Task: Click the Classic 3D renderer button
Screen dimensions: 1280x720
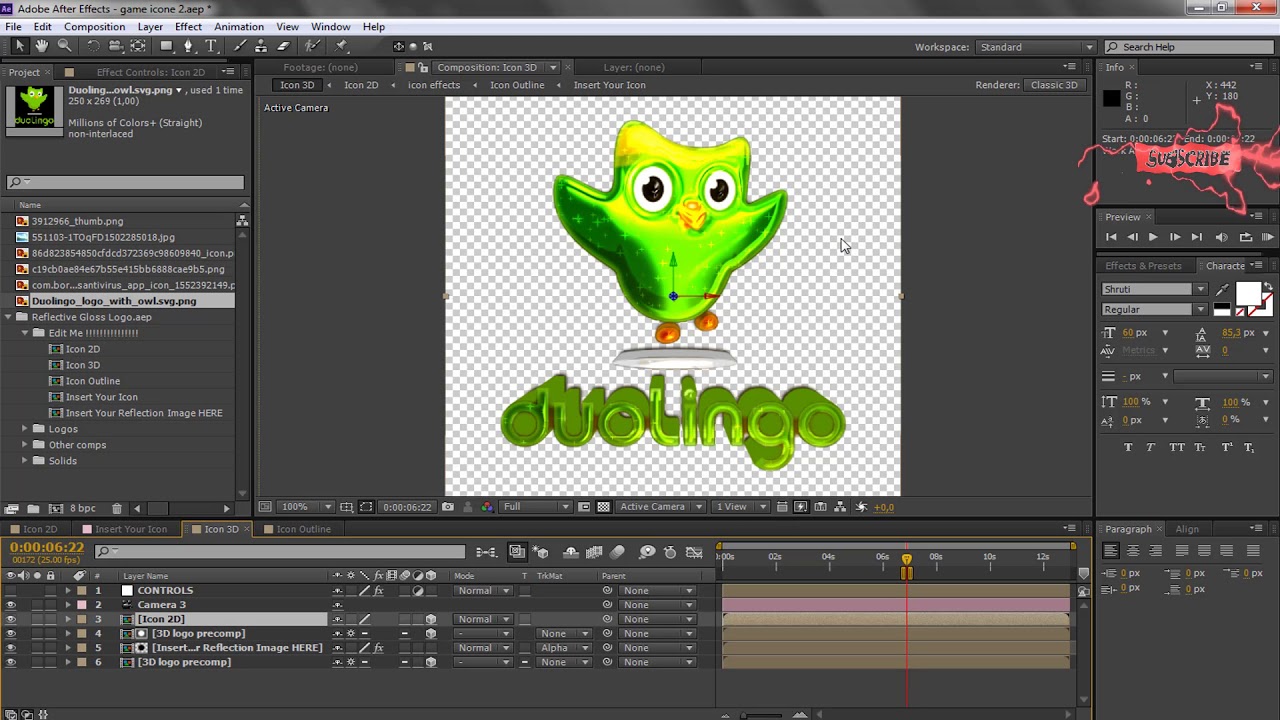Action: click(1054, 85)
